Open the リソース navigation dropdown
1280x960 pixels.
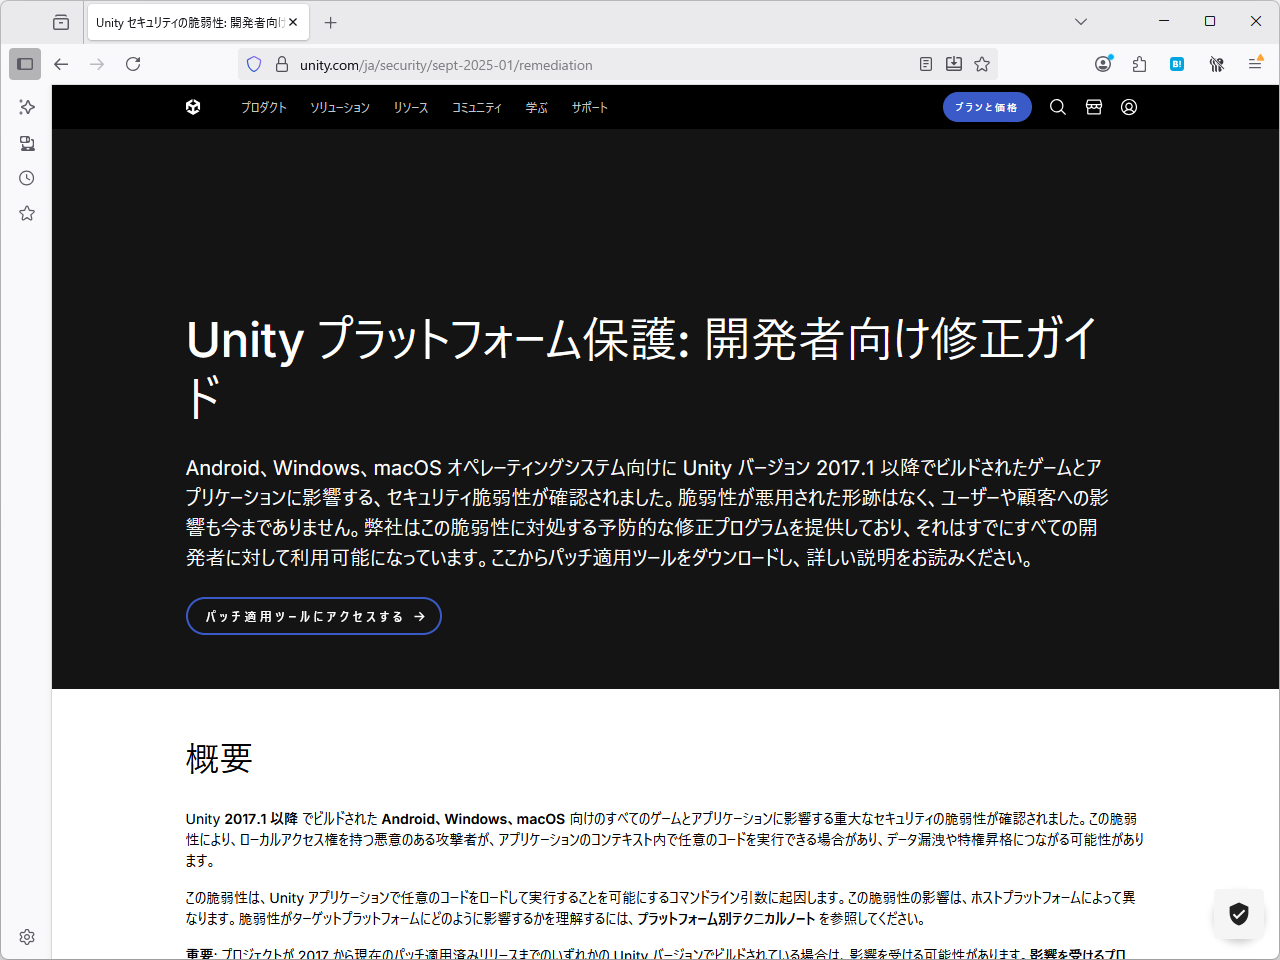pyautogui.click(x=410, y=107)
